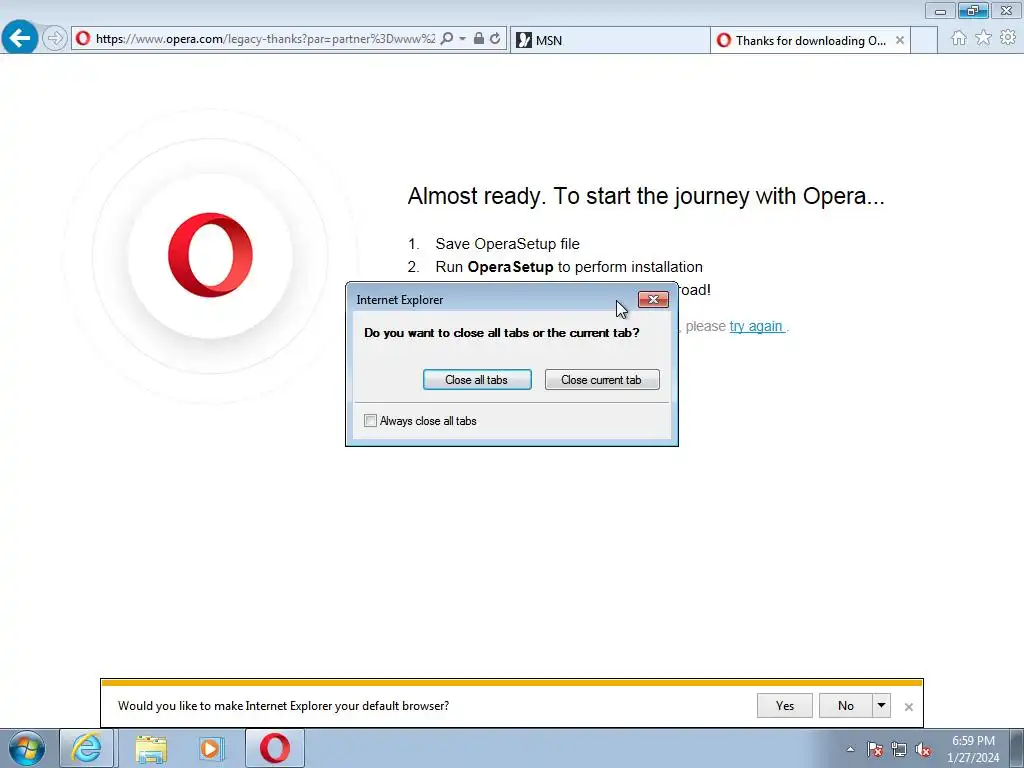This screenshot has height=768, width=1024.
Task: Click the Close current tab button
Action: (x=601, y=379)
